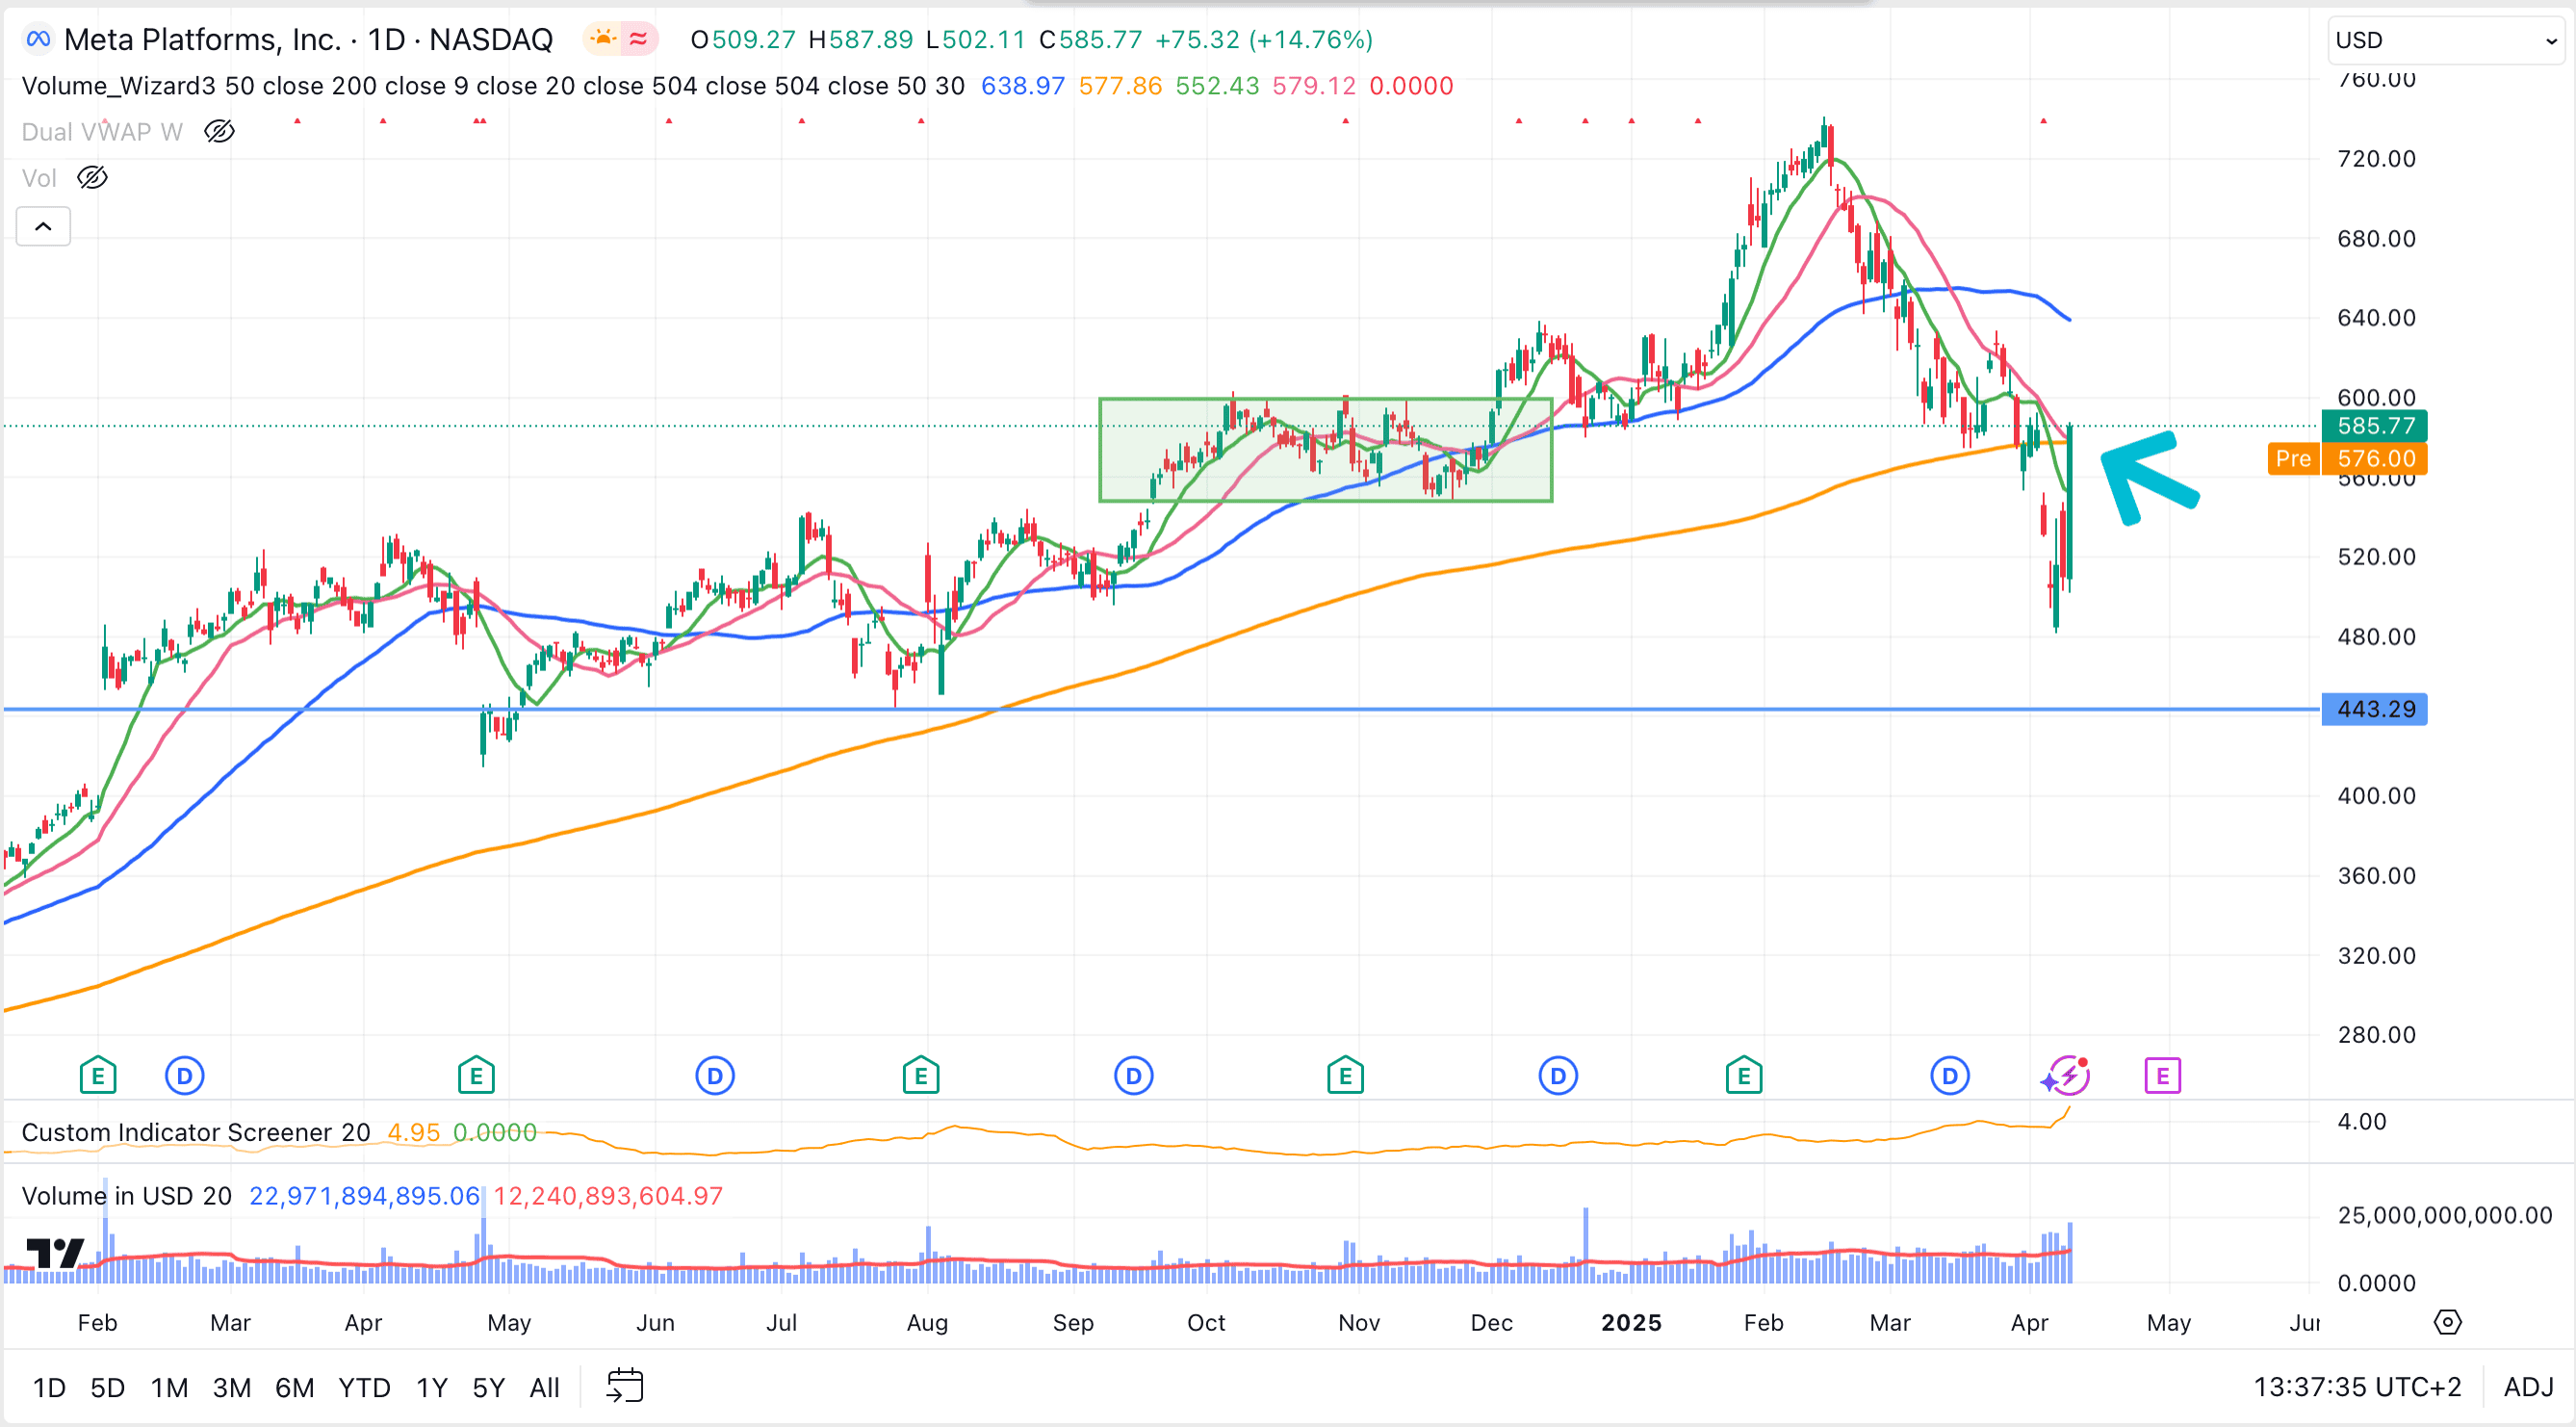Switch to 5Y time range
Viewport: 2576px width, 1427px height.
pos(488,1387)
